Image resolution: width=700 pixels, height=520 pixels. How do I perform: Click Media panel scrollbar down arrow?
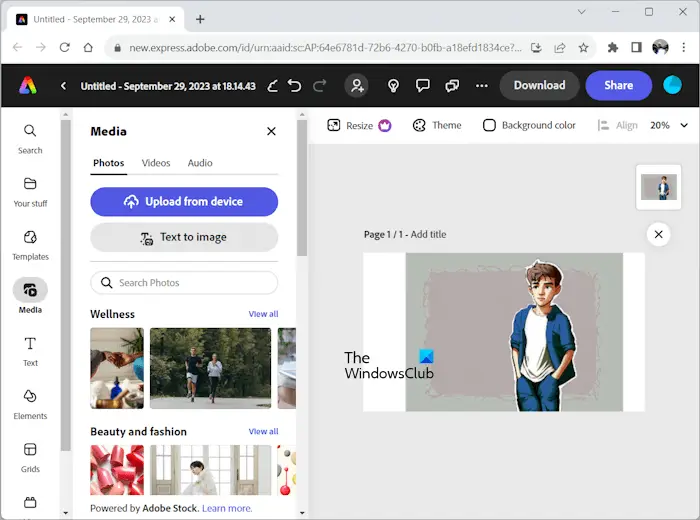[x=302, y=513]
